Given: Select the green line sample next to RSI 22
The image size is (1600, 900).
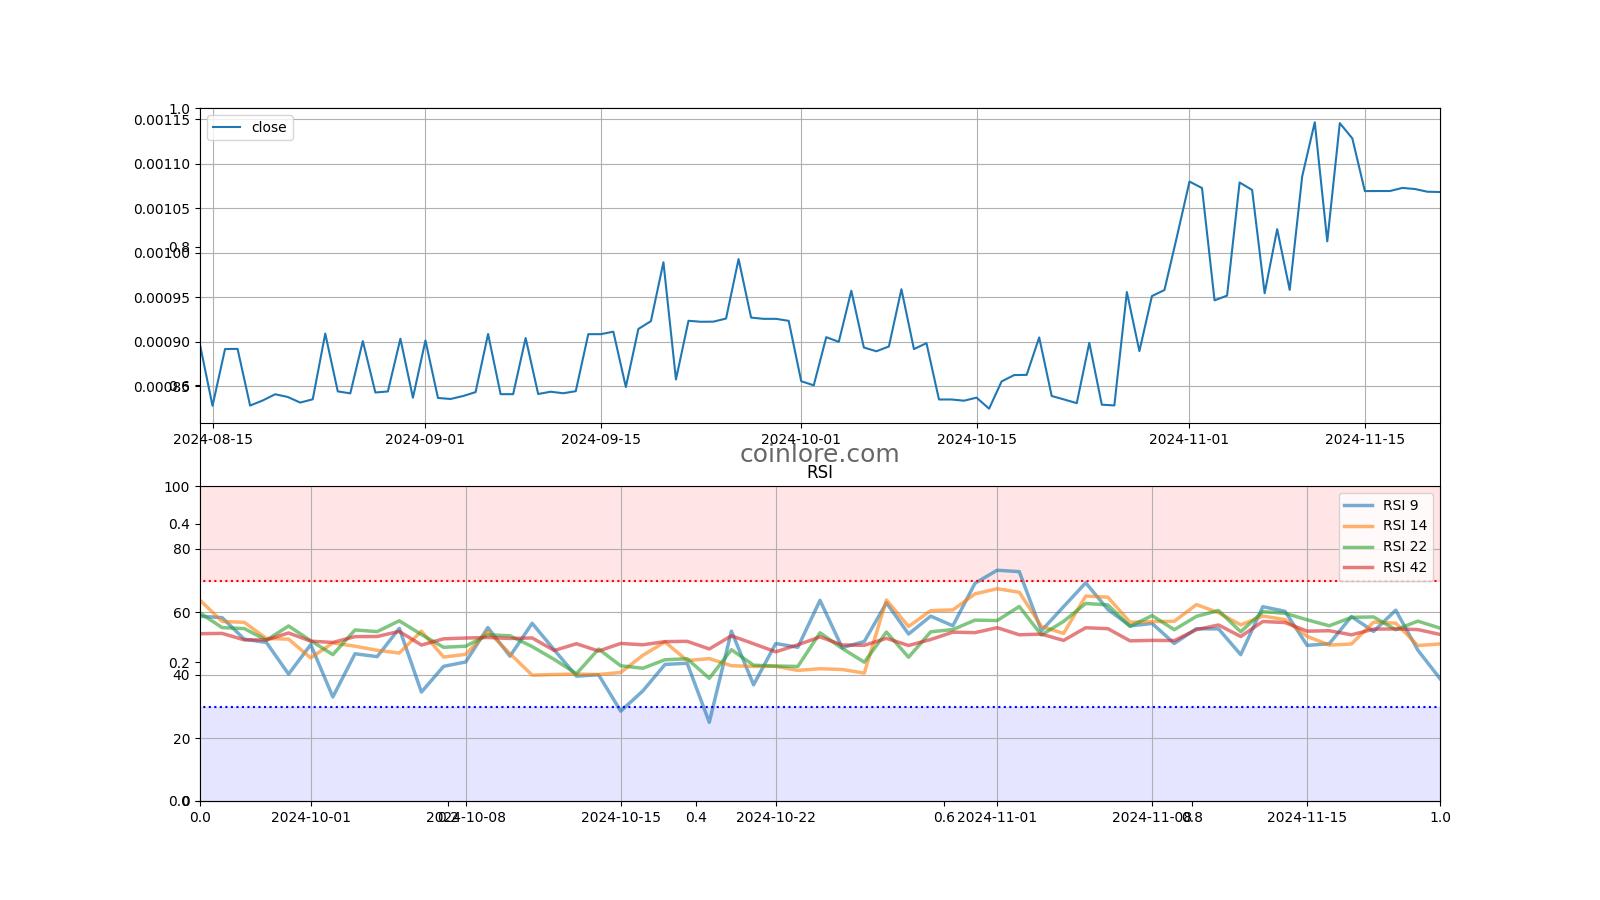Looking at the screenshot, I should pos(1359,546).
